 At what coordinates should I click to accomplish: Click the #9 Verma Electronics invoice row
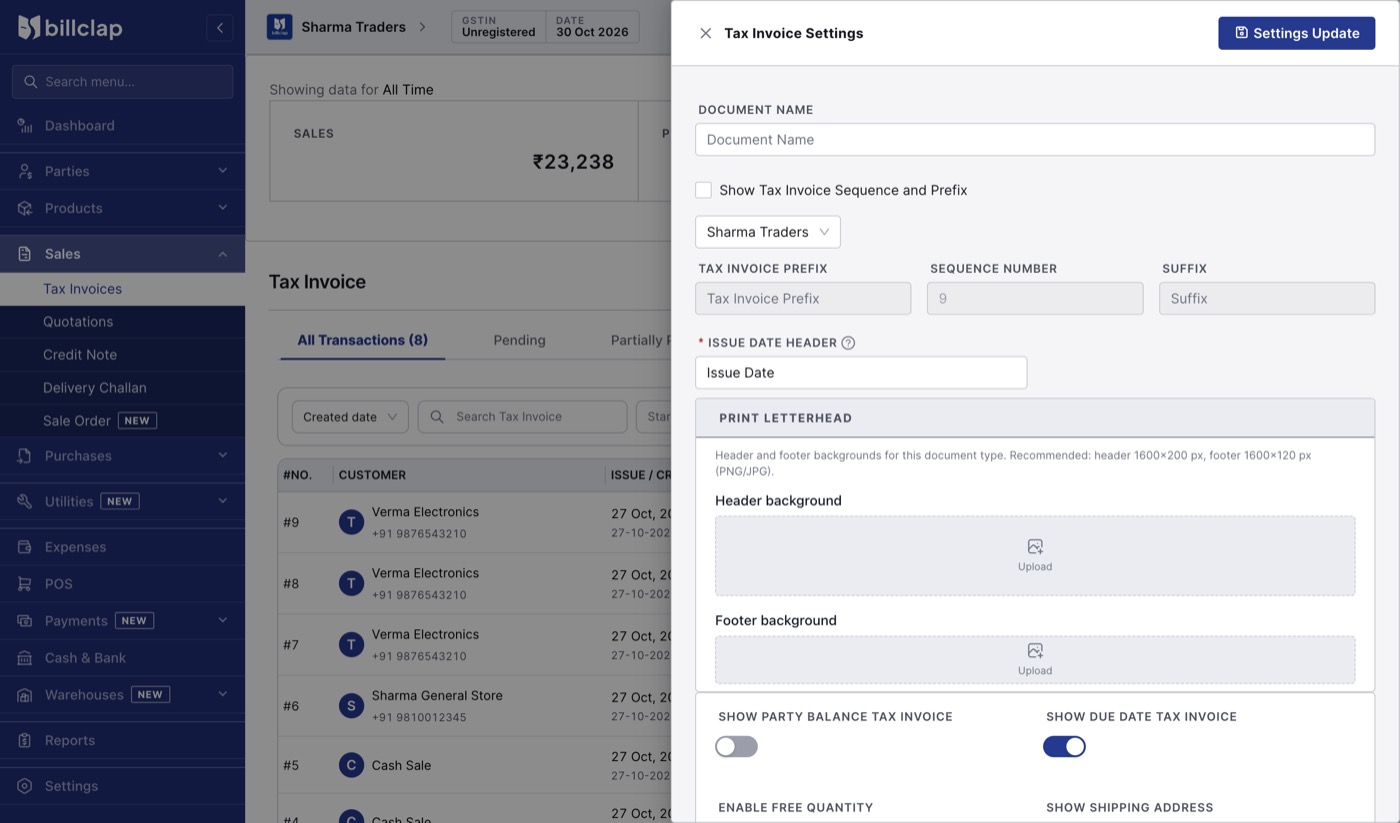coord(475,522)
